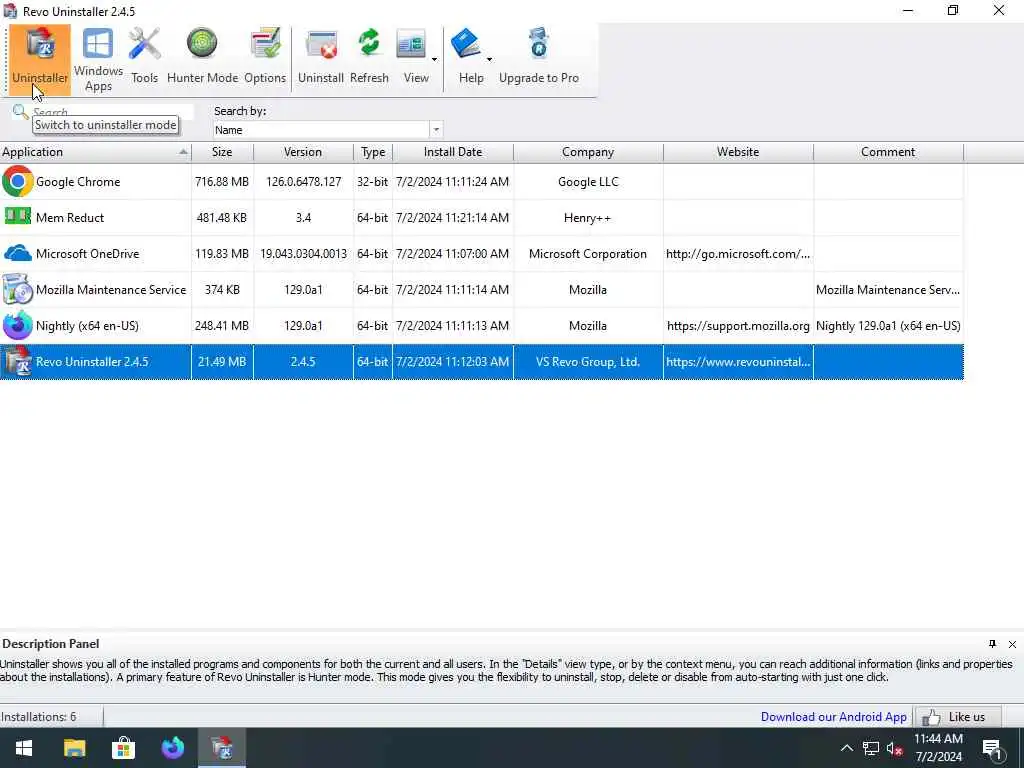The width and height of the screenshot is (1024, 768).
Task: Open File Explorer from taskbar
Action: 74,748
